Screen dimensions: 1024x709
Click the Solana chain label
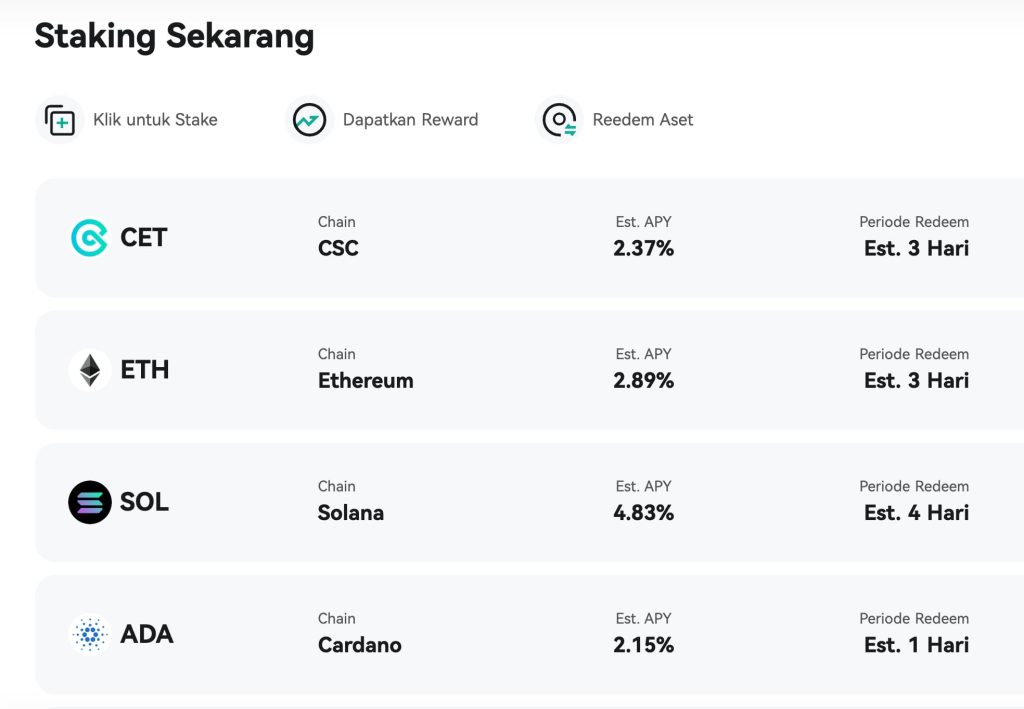(349, 512)
